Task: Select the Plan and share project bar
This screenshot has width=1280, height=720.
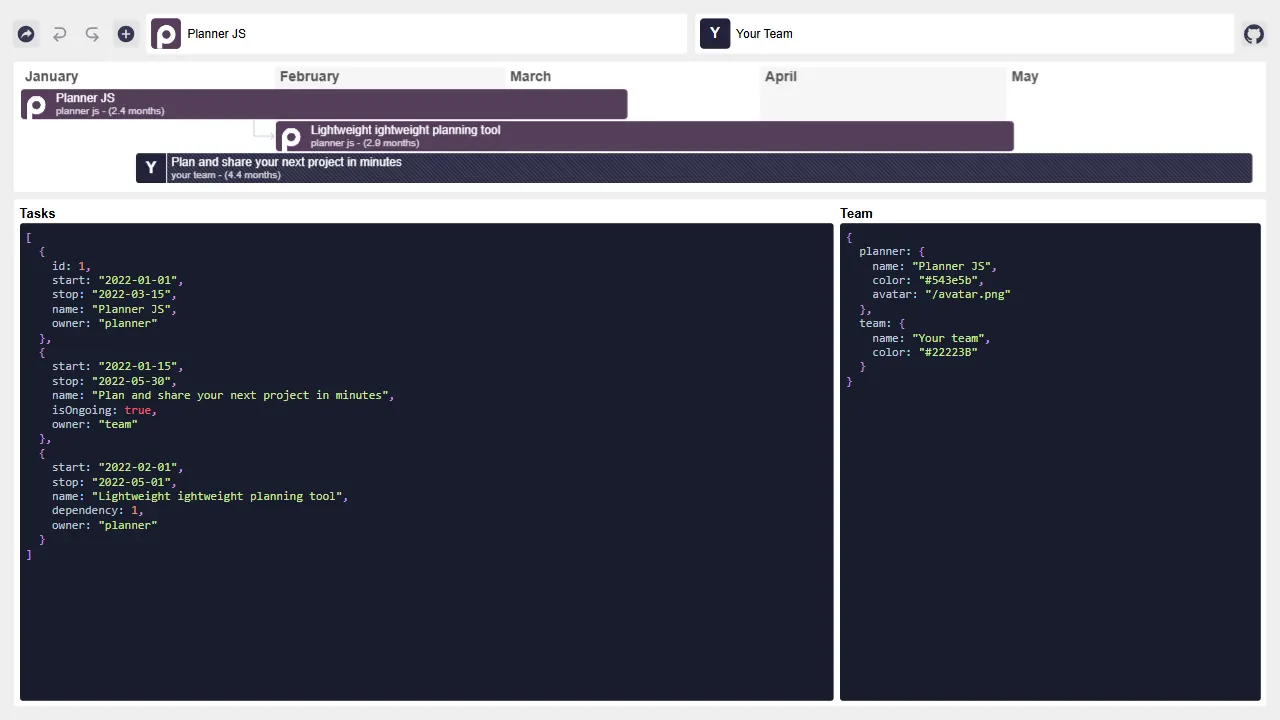Action: pos(694,168)
